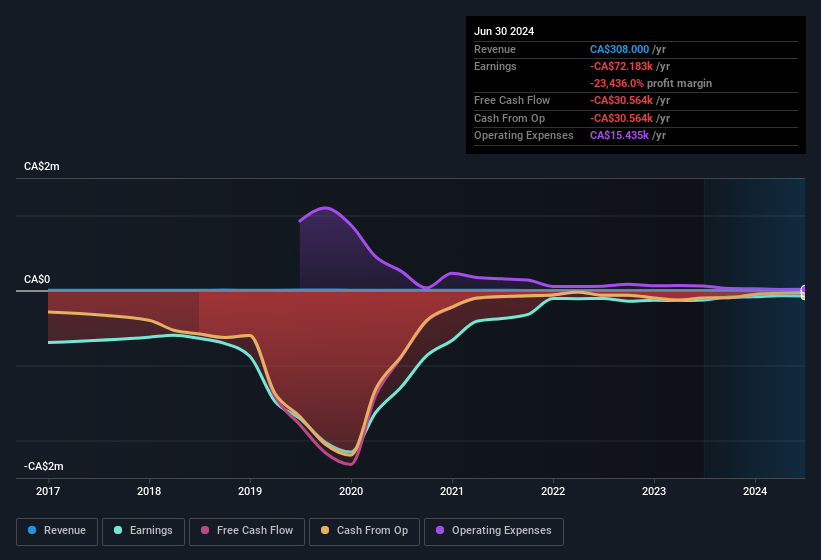Click the Free Cash Flow -CA$30.564k value

point(622,100)
